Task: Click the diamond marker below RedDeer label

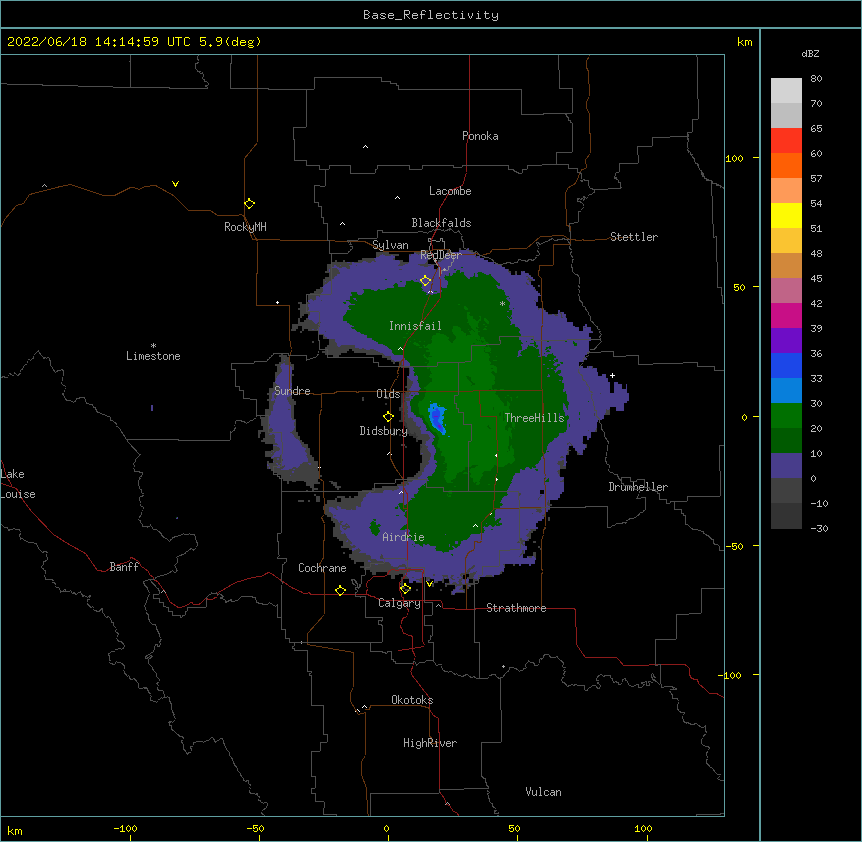Action: point(425,281)
